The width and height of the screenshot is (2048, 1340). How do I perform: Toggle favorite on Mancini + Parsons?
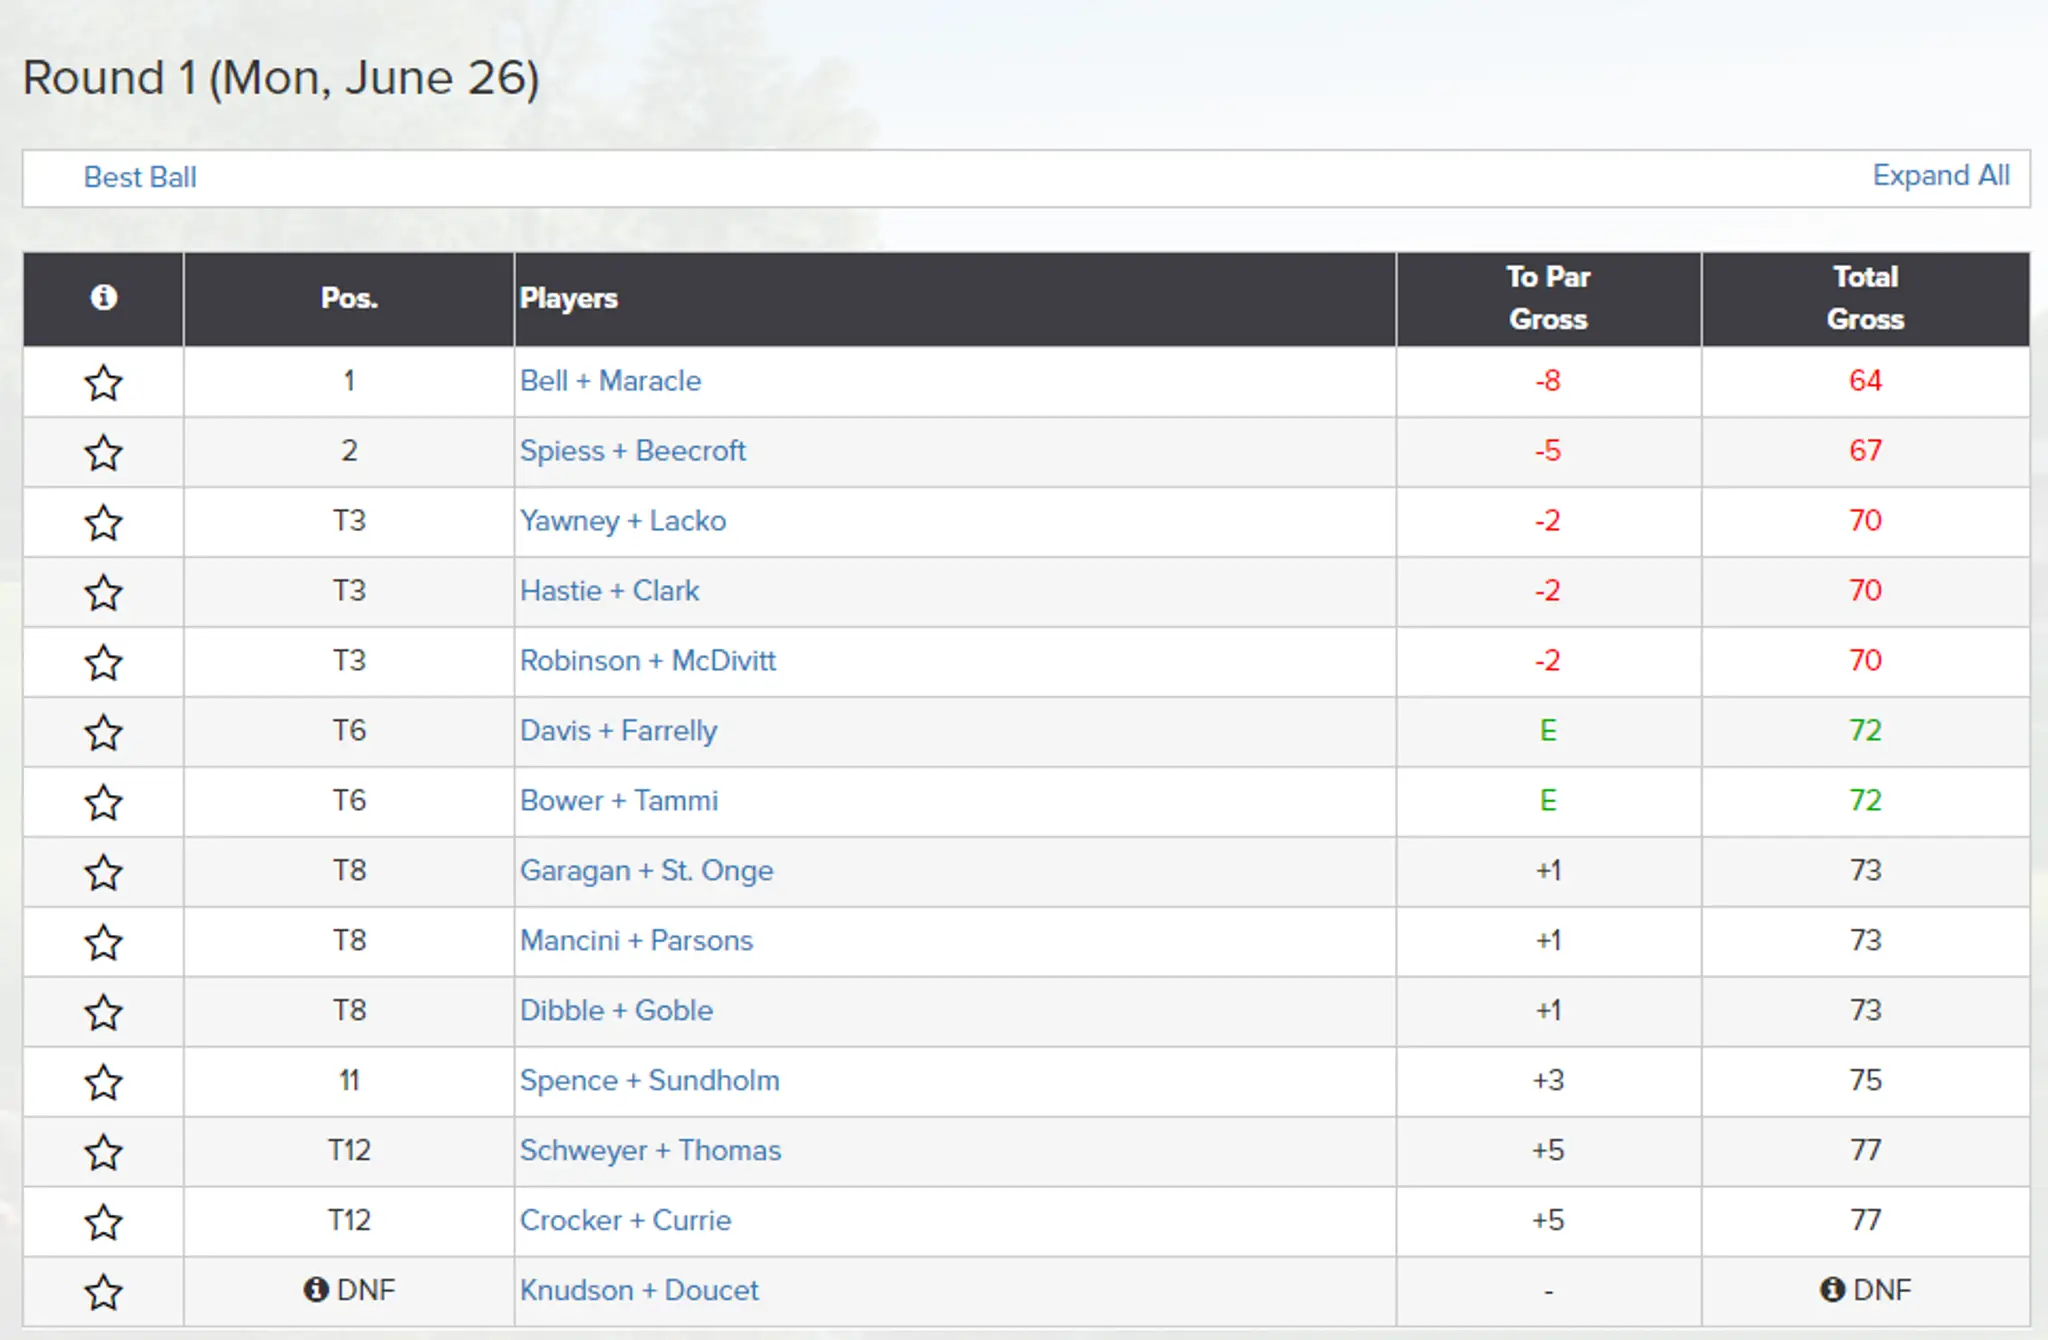click(x=104, y=941)
